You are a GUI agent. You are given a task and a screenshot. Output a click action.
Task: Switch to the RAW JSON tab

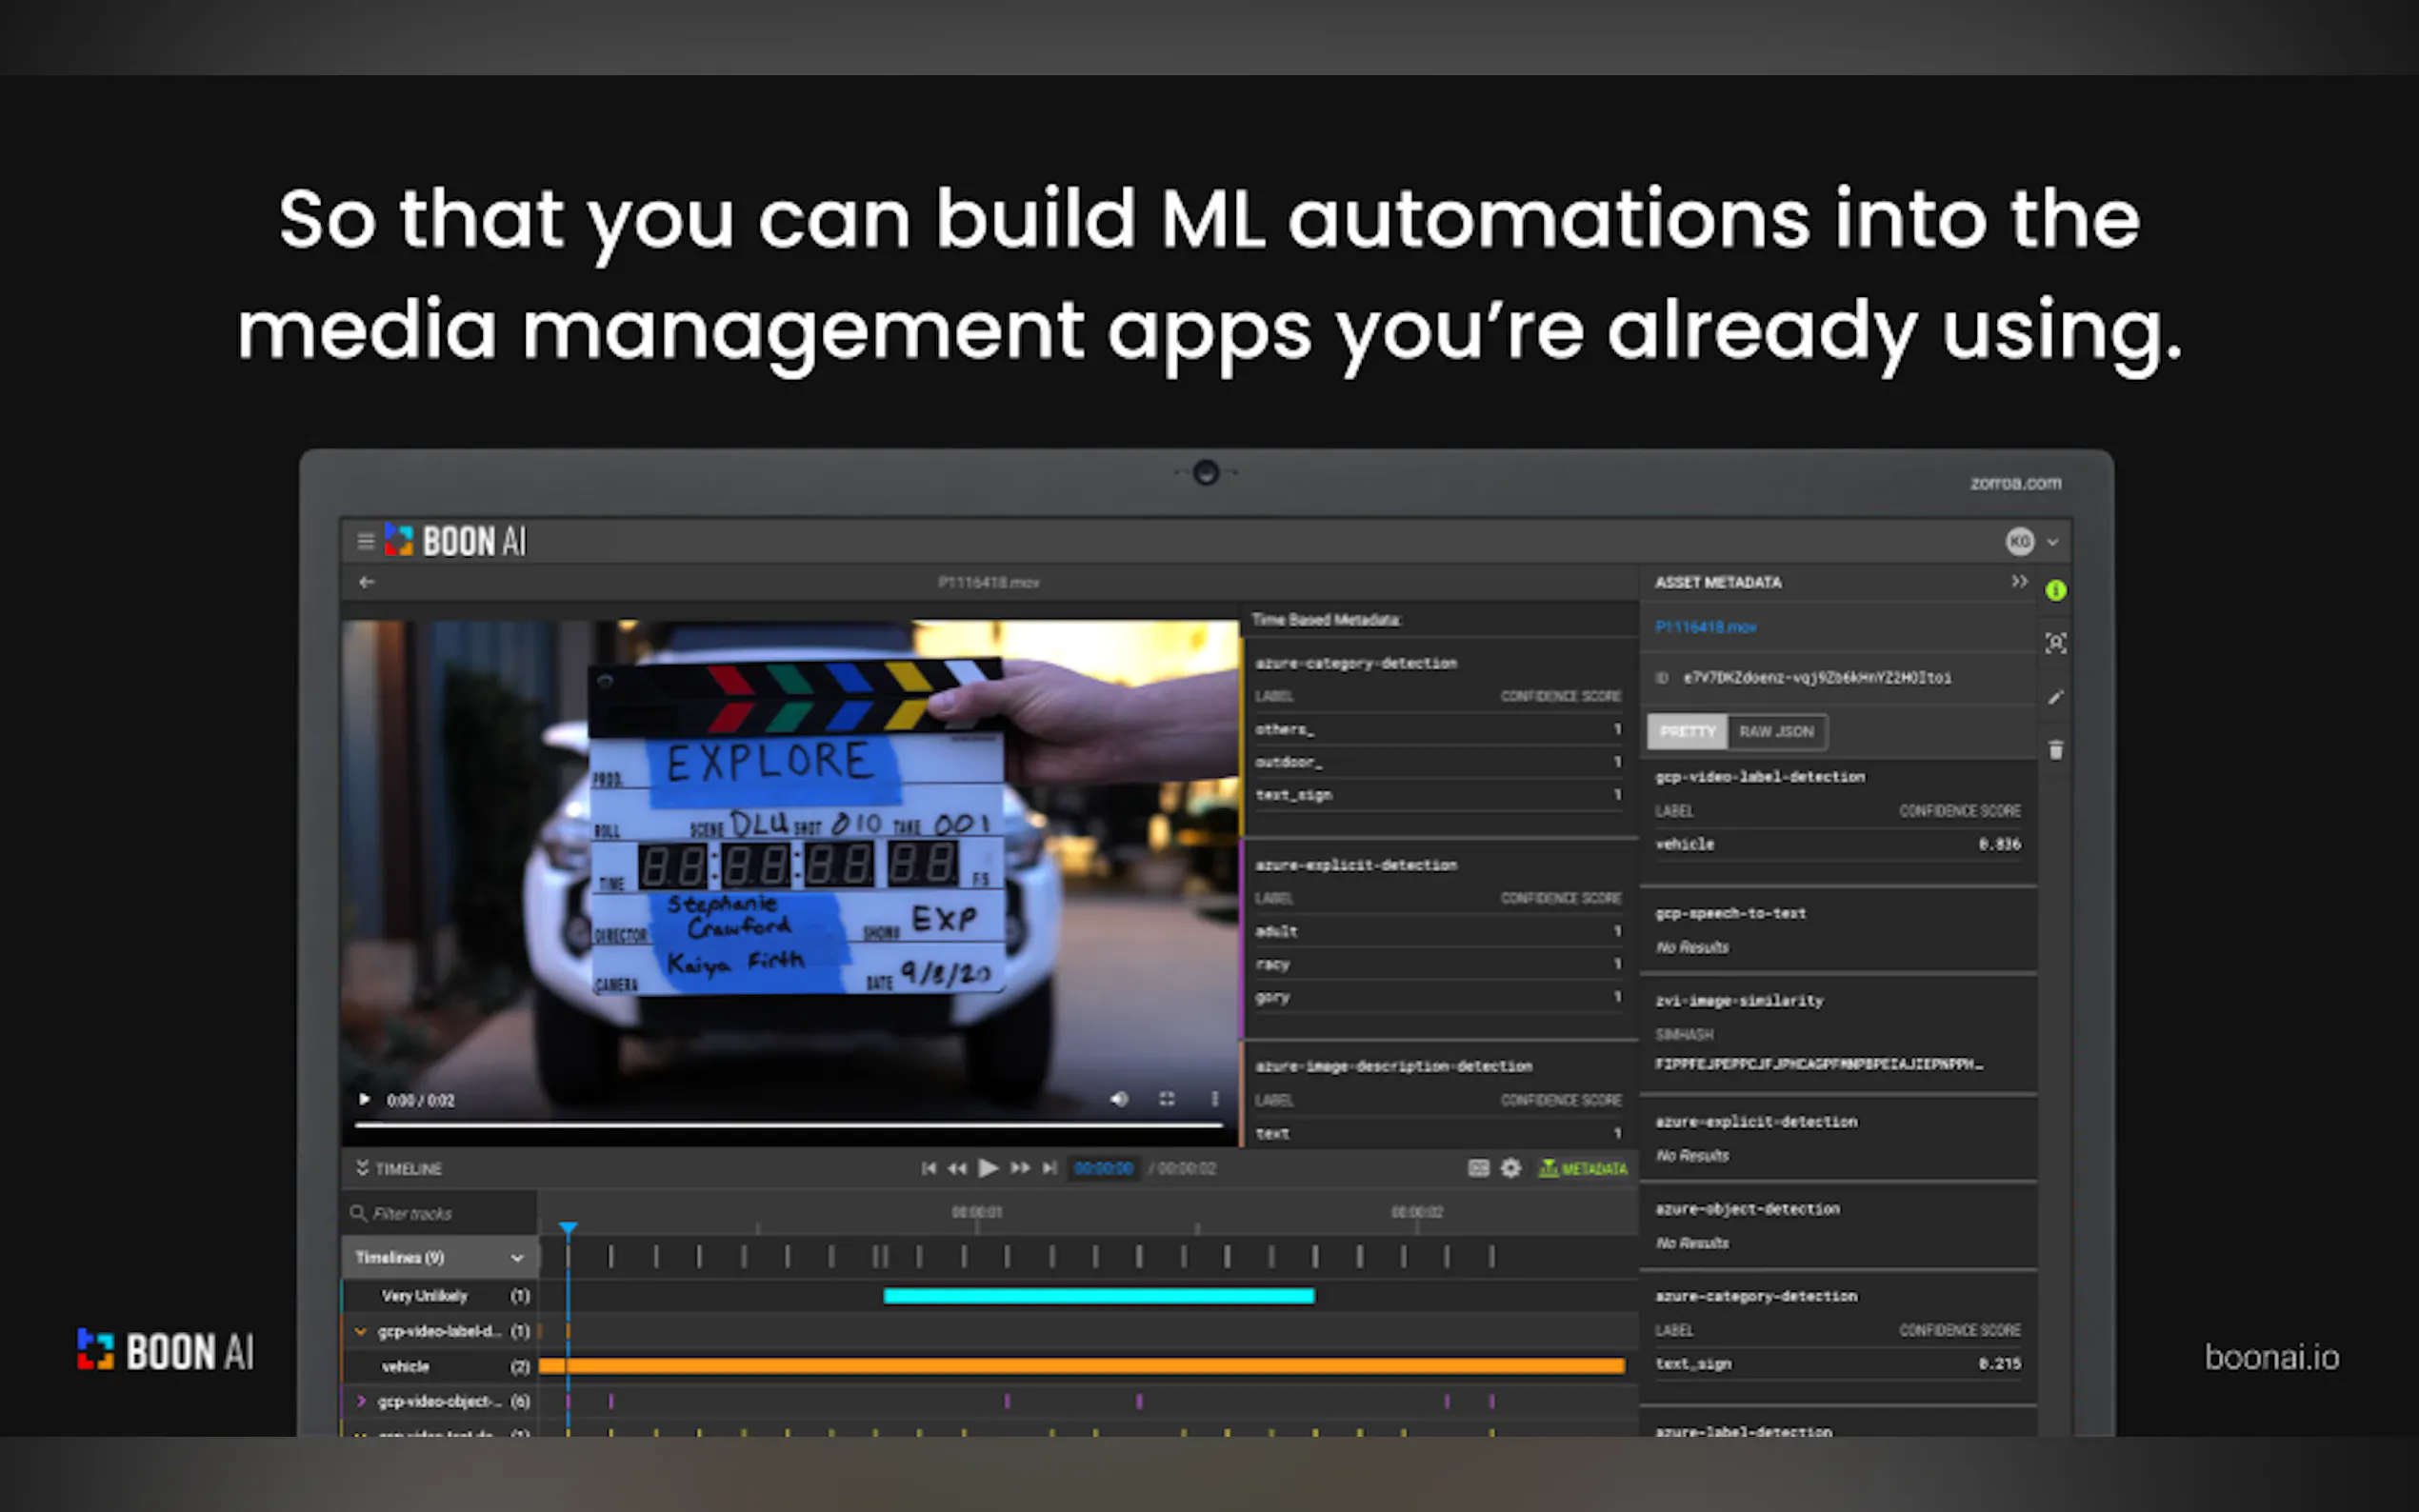point(1776,732)
